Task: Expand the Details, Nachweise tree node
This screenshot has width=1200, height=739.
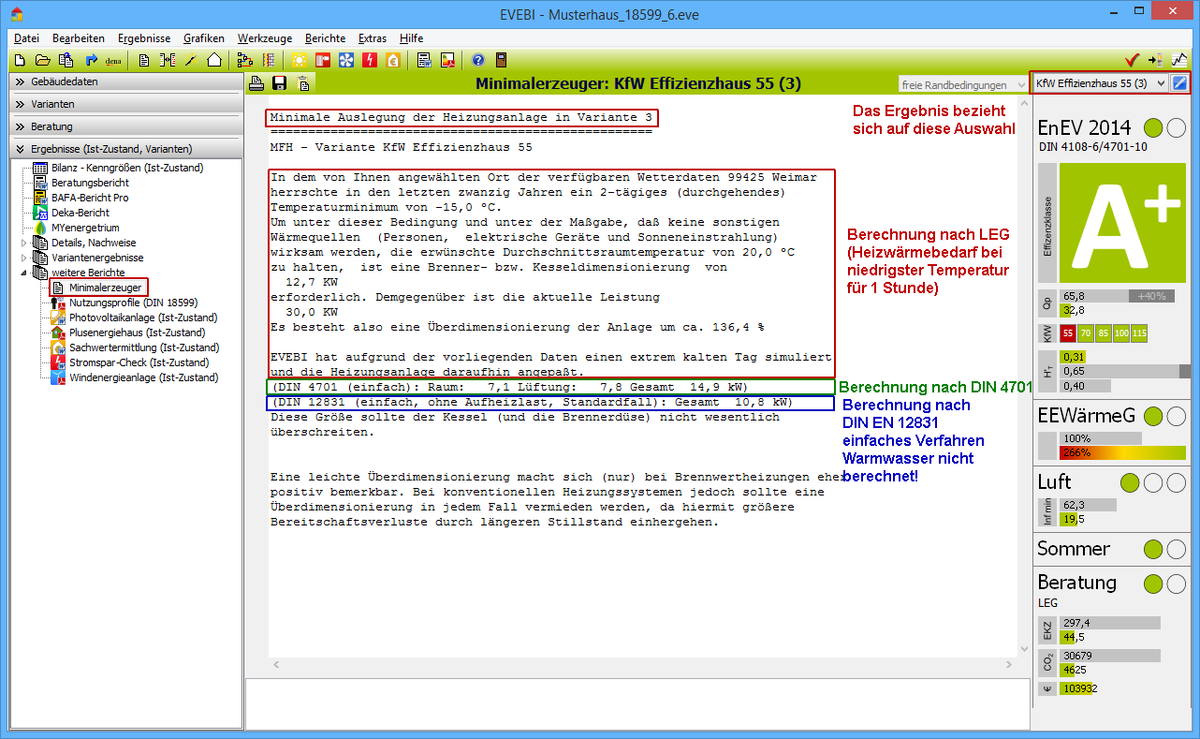Action: pos(24,243)
